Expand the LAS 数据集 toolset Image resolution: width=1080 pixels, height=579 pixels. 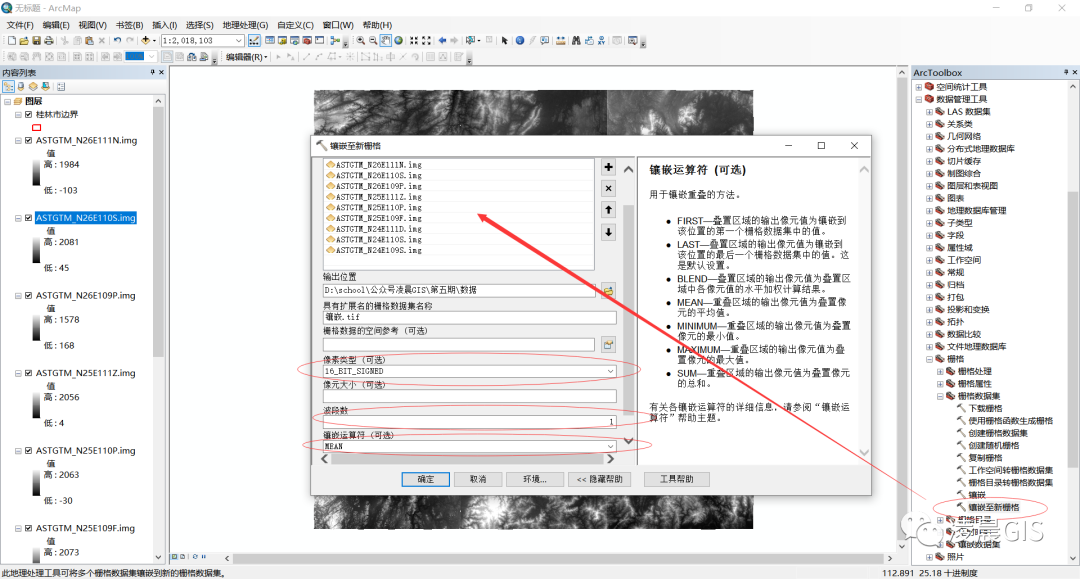click(x=929, y=112)
